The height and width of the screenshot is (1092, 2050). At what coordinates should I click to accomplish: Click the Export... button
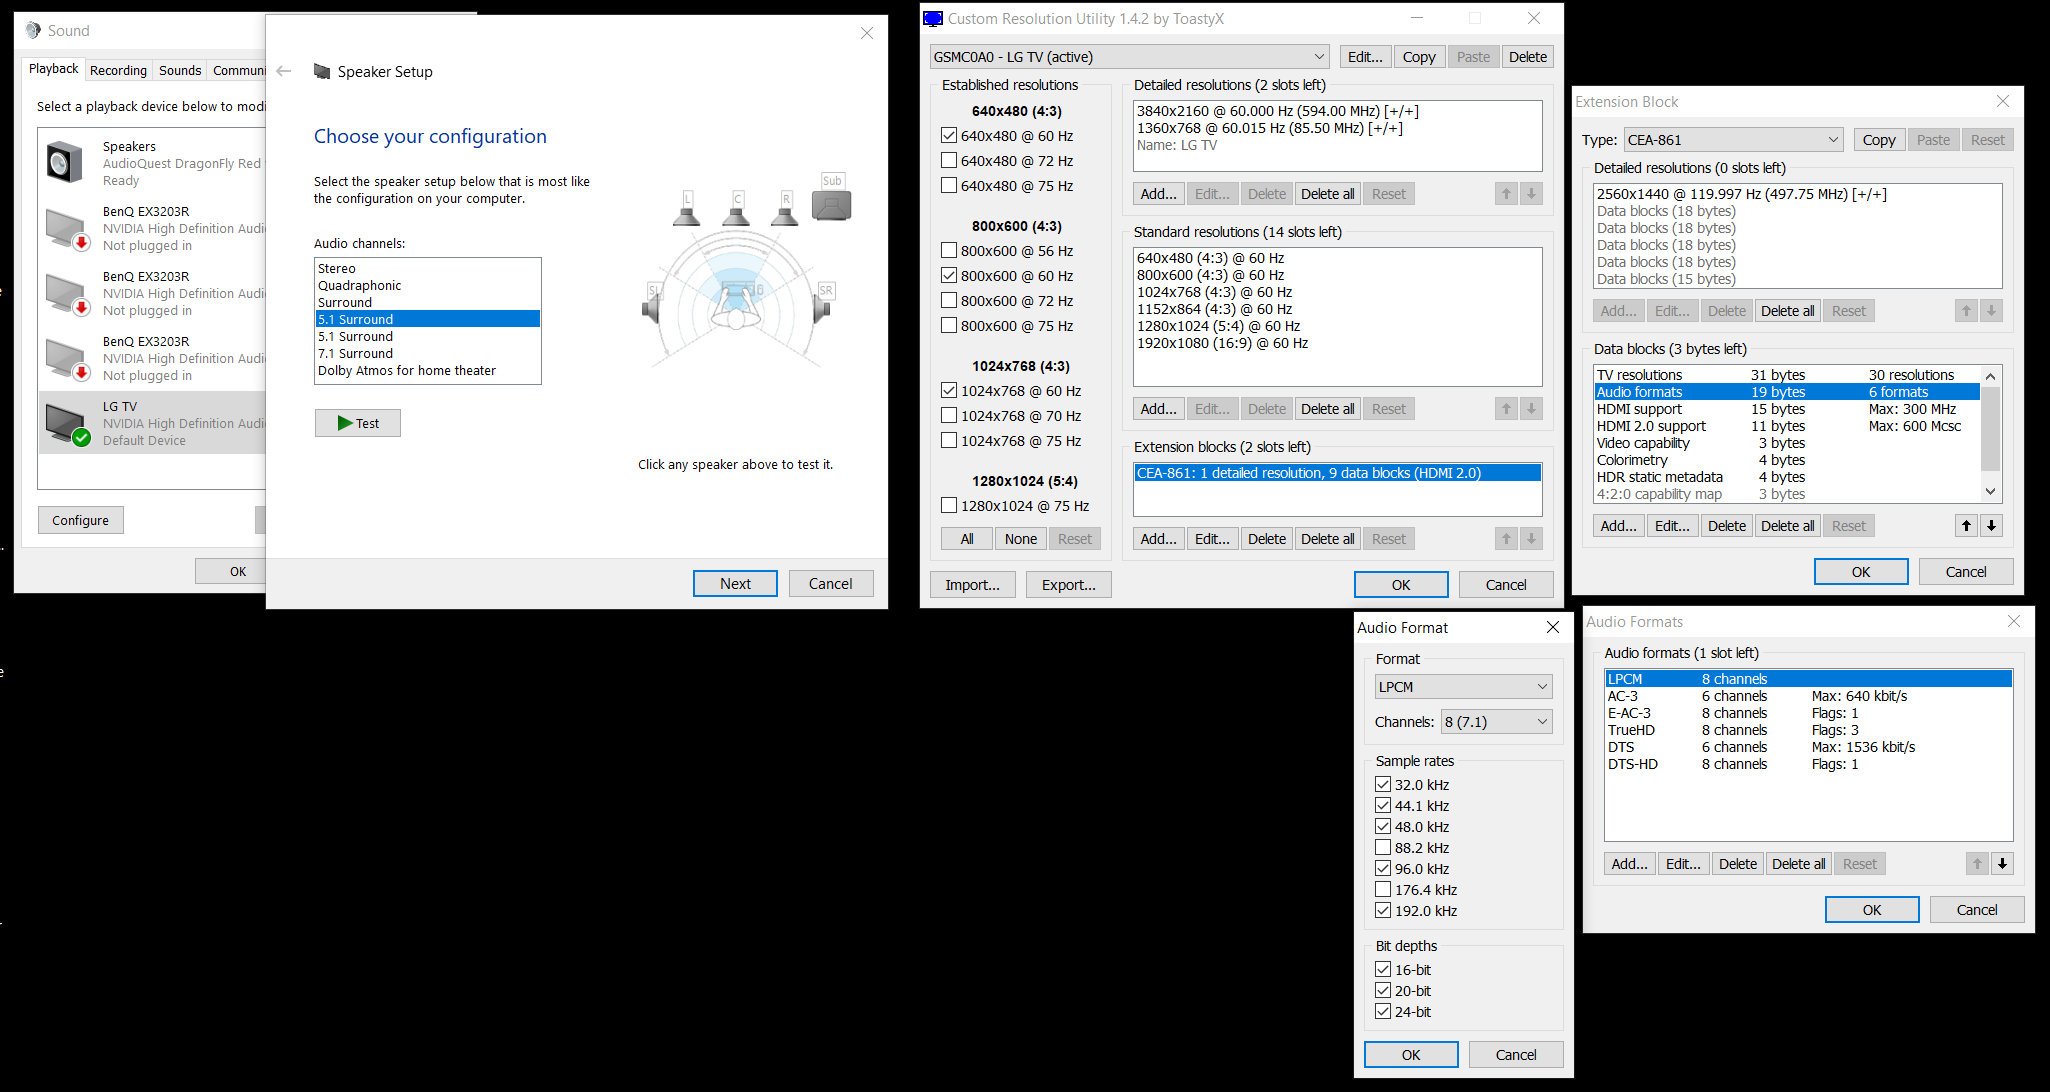(1068, 585)
